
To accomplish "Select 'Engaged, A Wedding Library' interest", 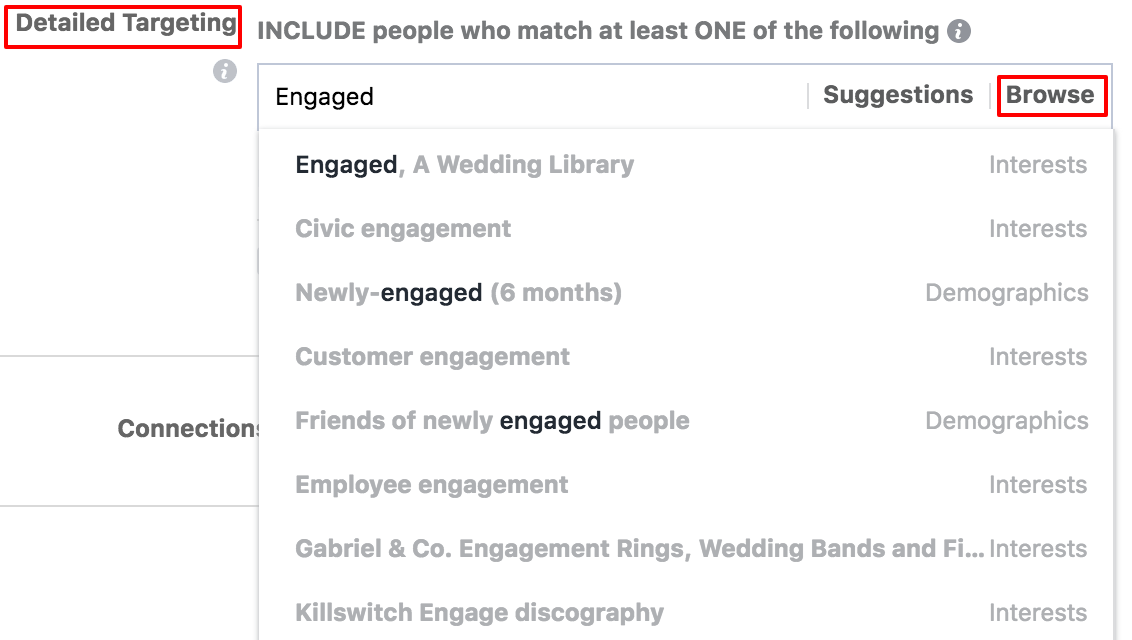I will pos(464,165).
